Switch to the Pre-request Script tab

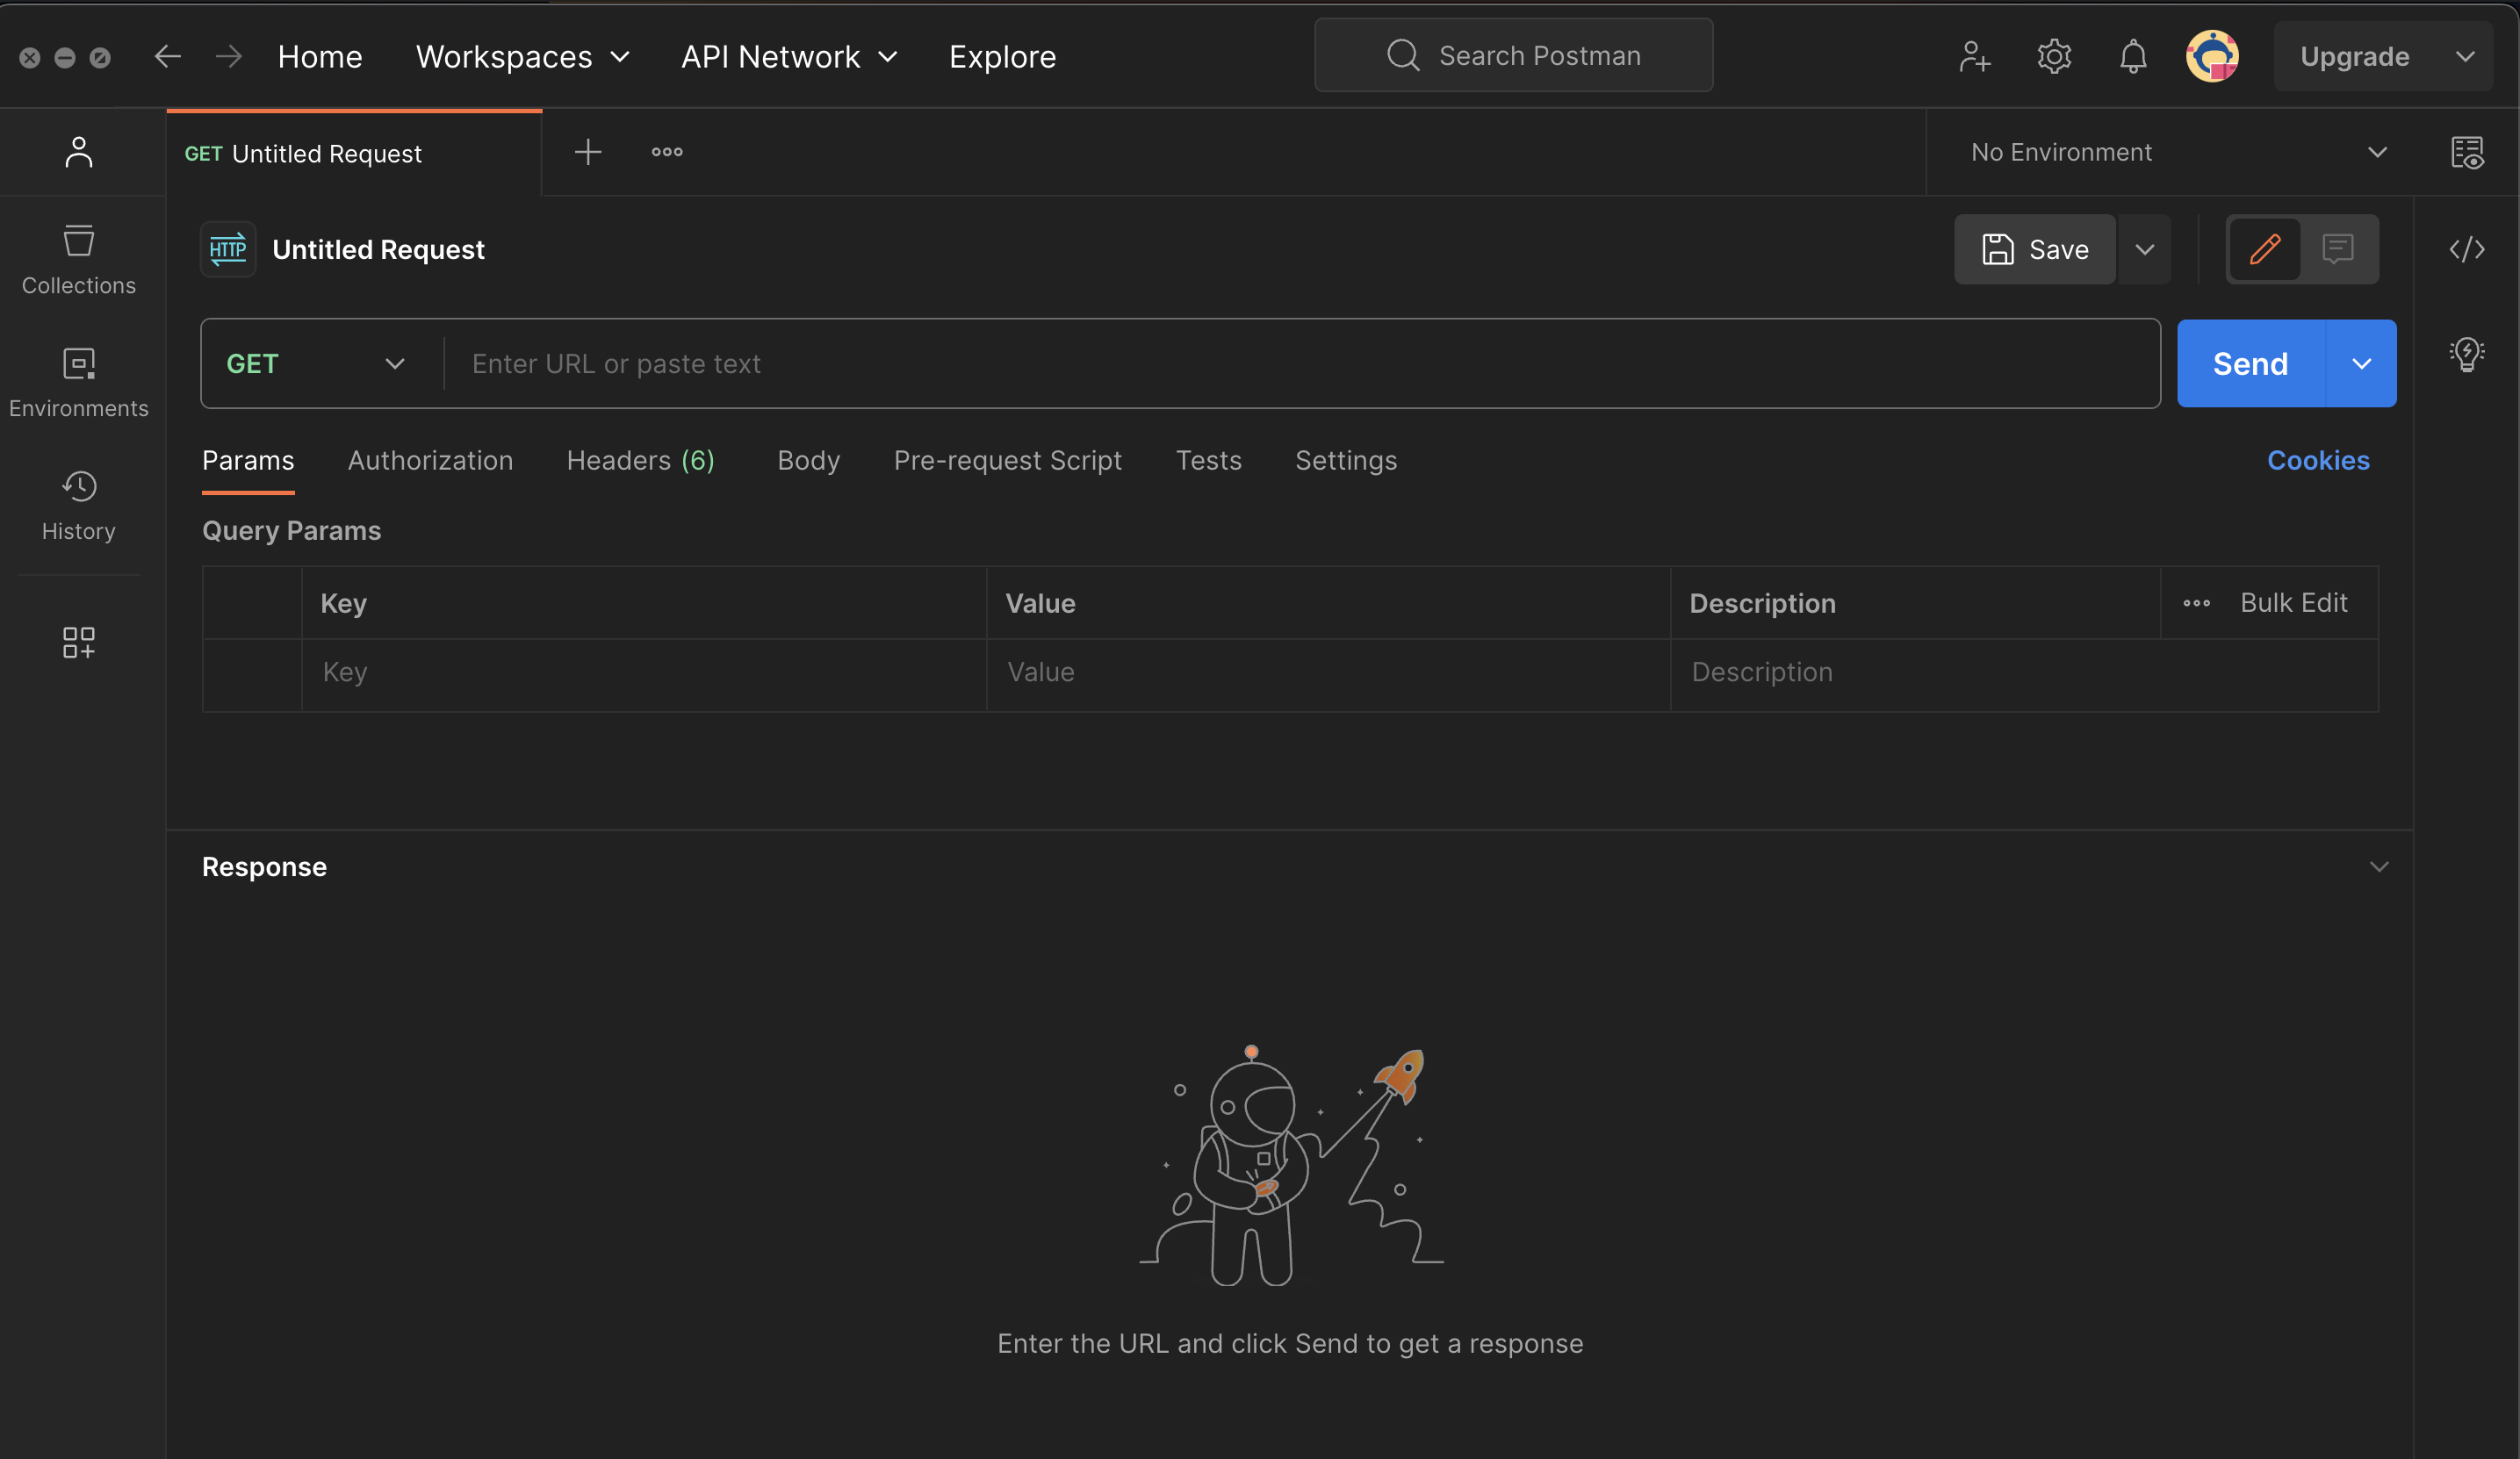point(1008,460)
